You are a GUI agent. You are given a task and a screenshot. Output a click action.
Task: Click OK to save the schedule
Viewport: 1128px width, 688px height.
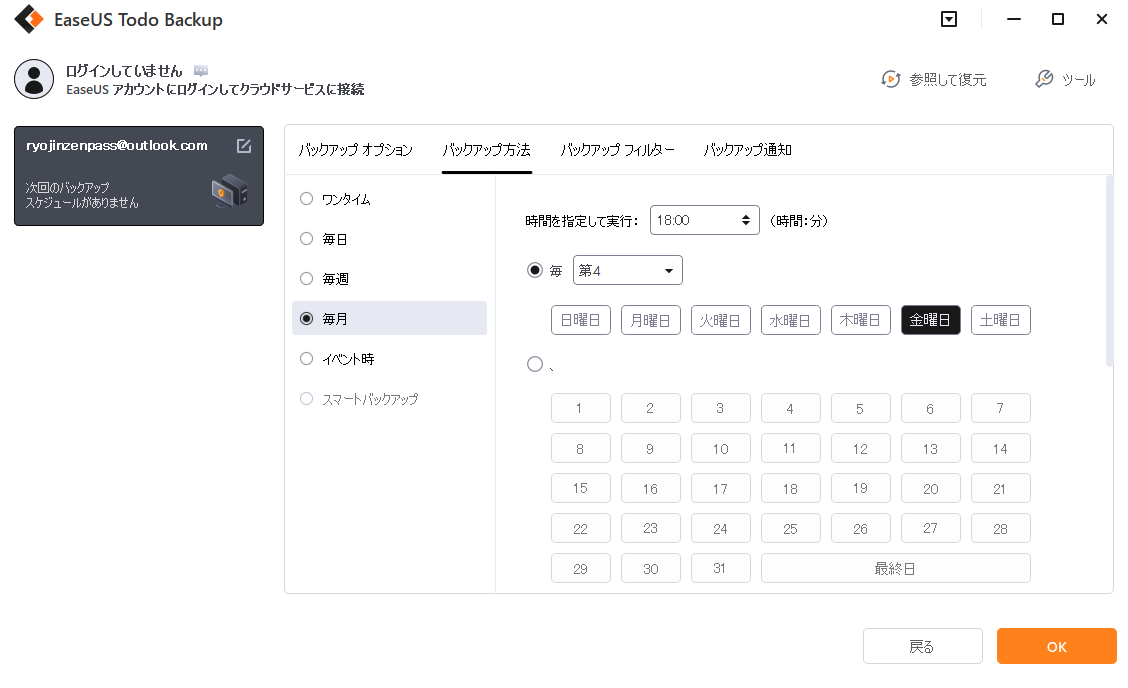coord(1056,646)
